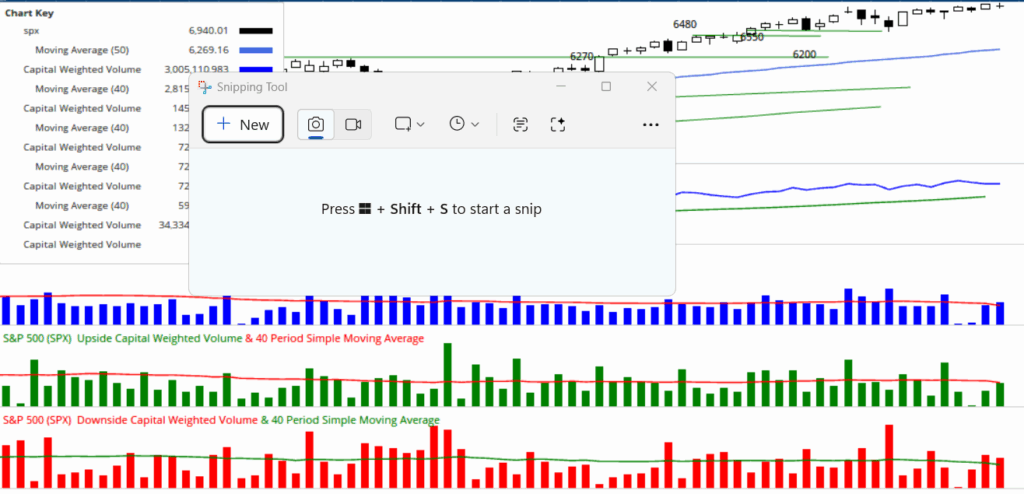Open the snipping shape mode dropdown
The height and width of the screenshot is (494, 1024).
[x=410, y=124]
